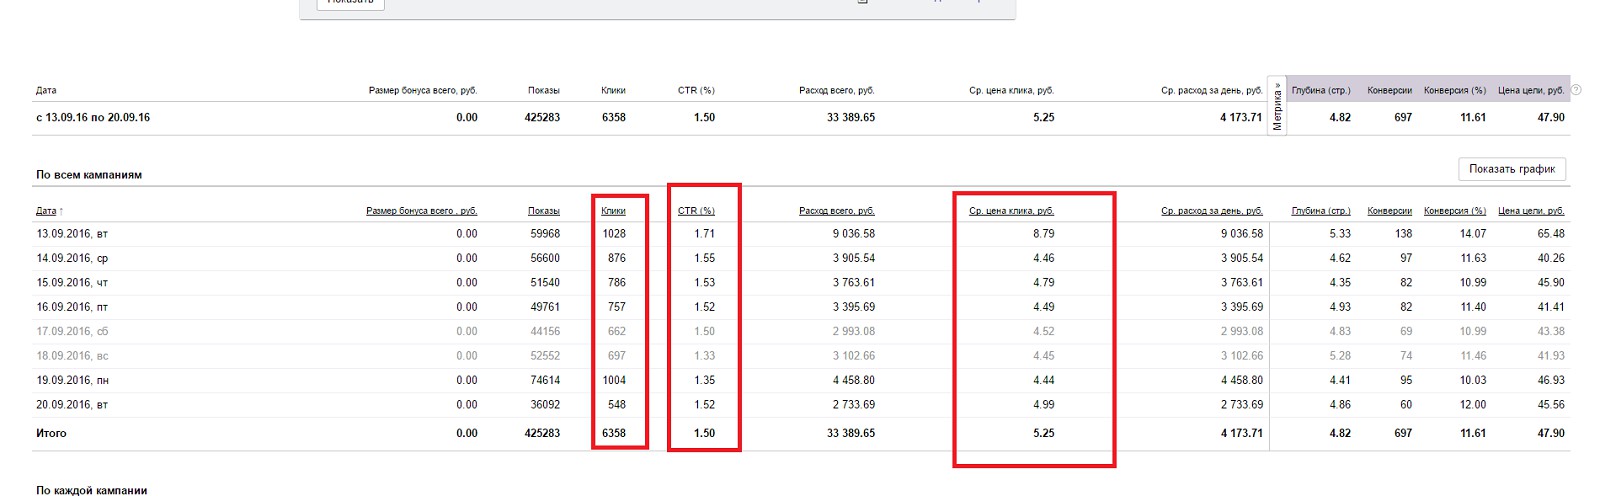
Task: Click clicks value 1028
Action: [614, 234]
